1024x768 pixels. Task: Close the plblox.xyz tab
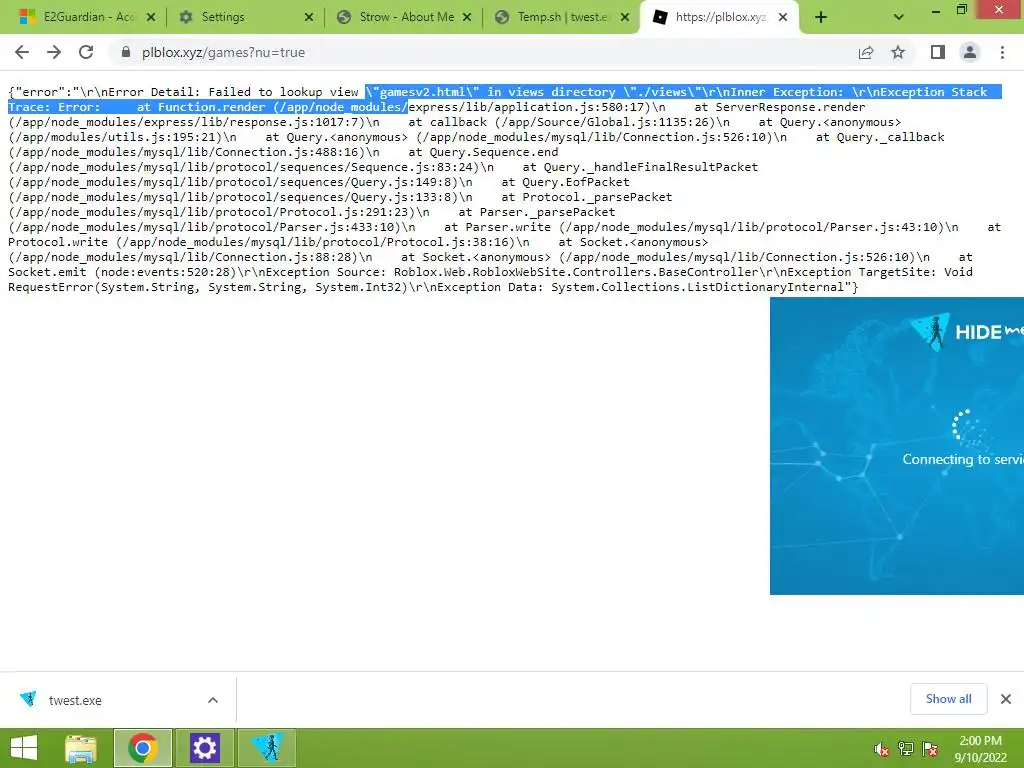pos(783,18)
